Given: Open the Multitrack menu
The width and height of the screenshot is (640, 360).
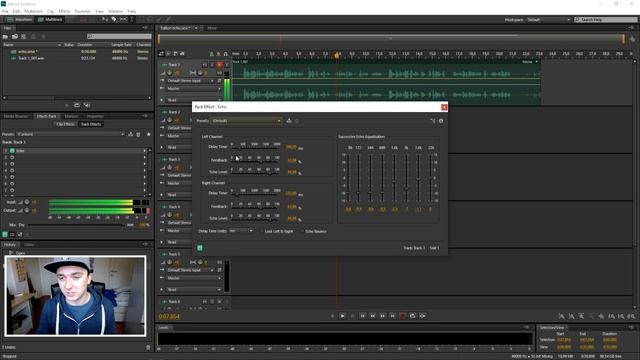Looking at the screenshot, I should pyautogui.click(x=33, y=11).
